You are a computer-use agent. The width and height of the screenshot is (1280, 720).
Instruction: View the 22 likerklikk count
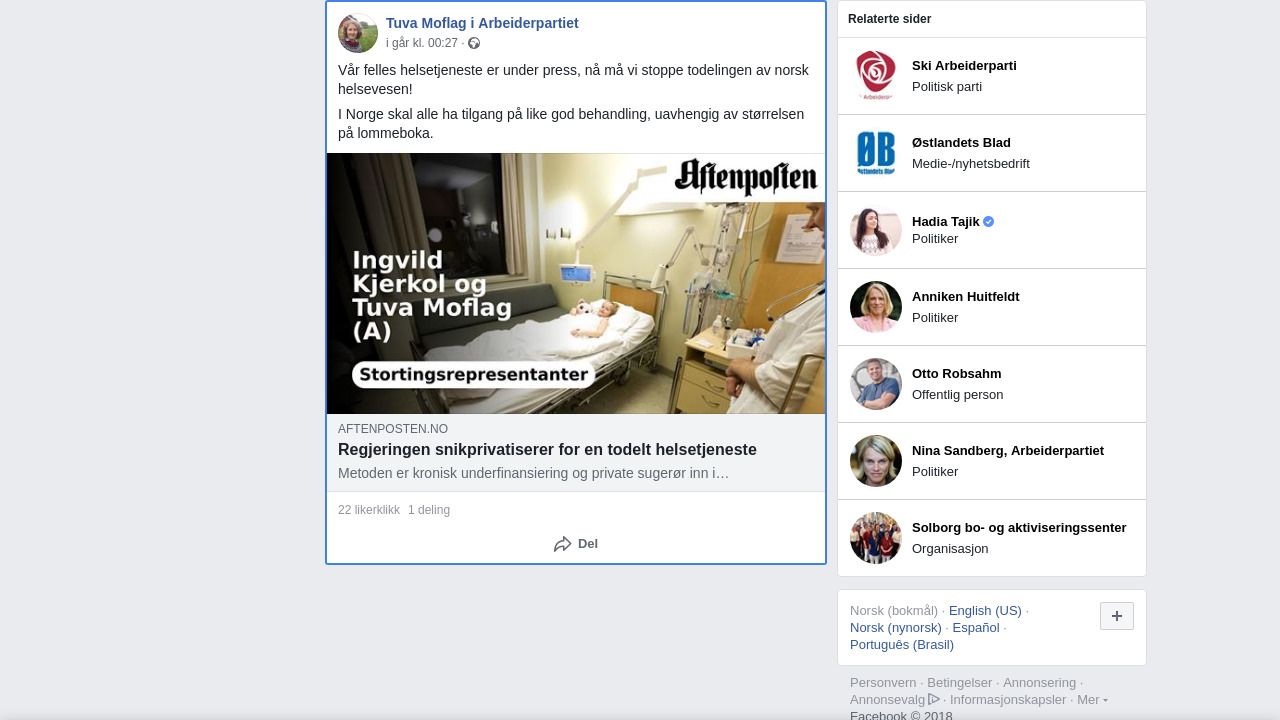(x=369, y=510)
